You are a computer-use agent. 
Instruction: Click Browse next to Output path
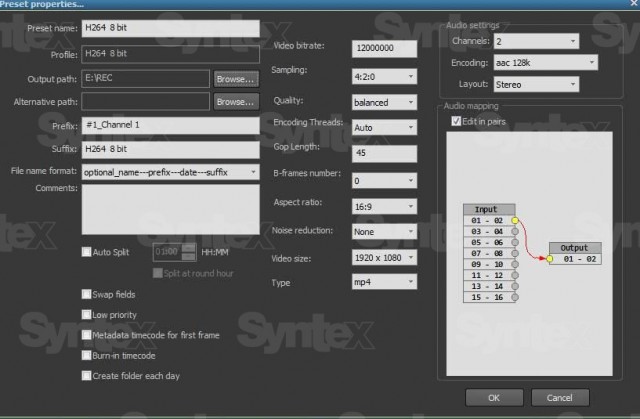click(236, 78)
